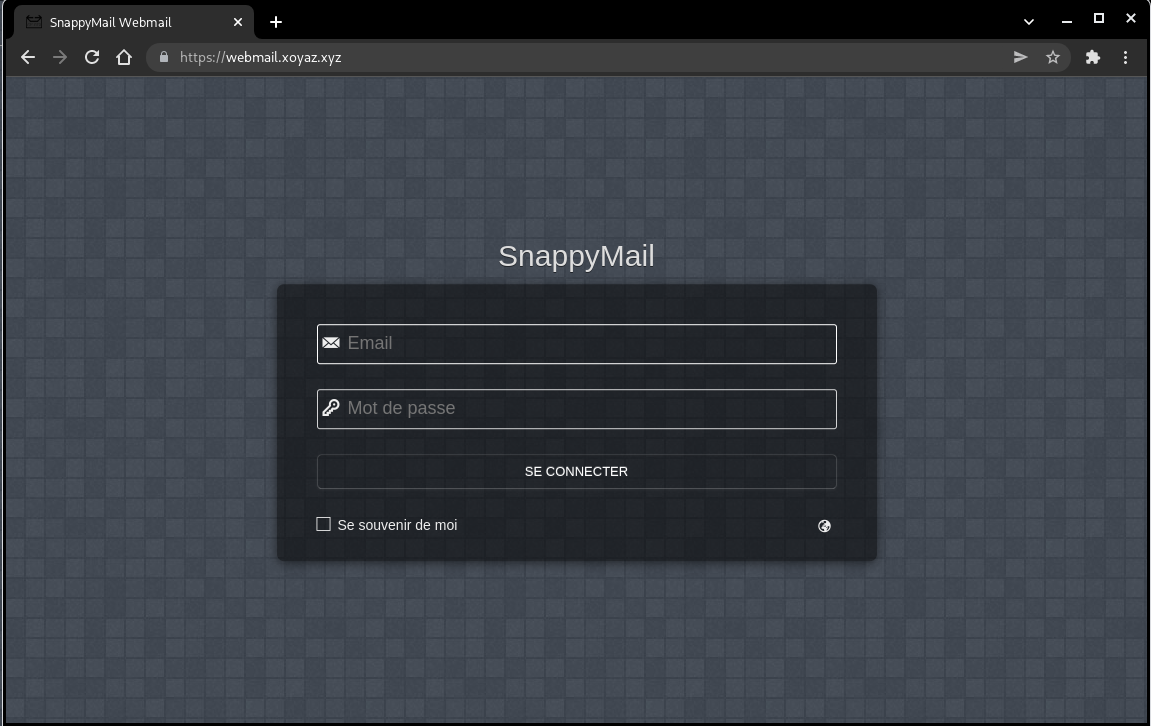1151x726 pixels.
Task: Minimize the browser window
Action: [x=1066, y=20]
